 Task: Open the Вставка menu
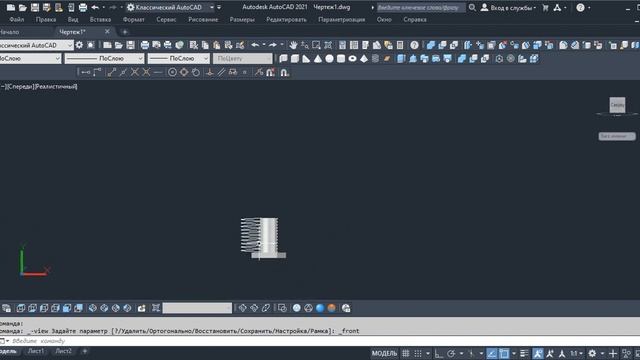[x=100, y=20]
